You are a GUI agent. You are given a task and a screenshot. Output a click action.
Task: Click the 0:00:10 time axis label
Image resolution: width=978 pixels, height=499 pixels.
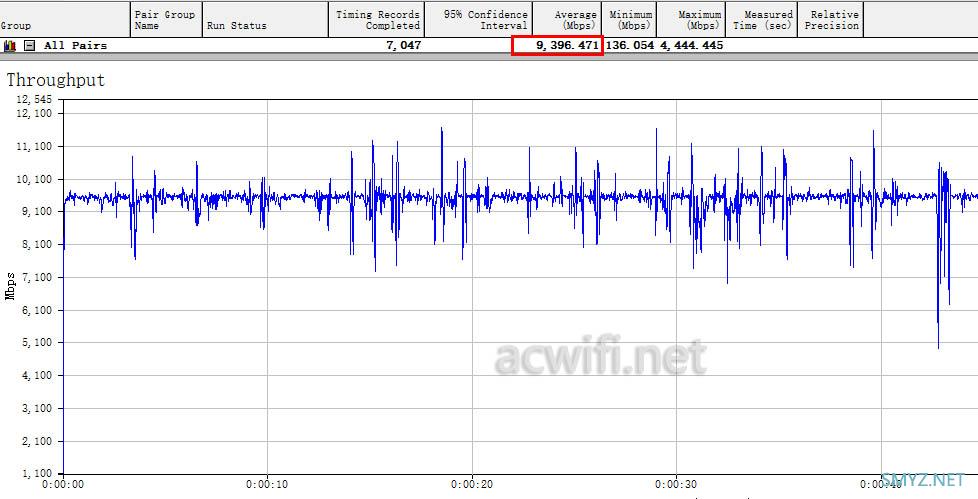click(x=267, y=484)
